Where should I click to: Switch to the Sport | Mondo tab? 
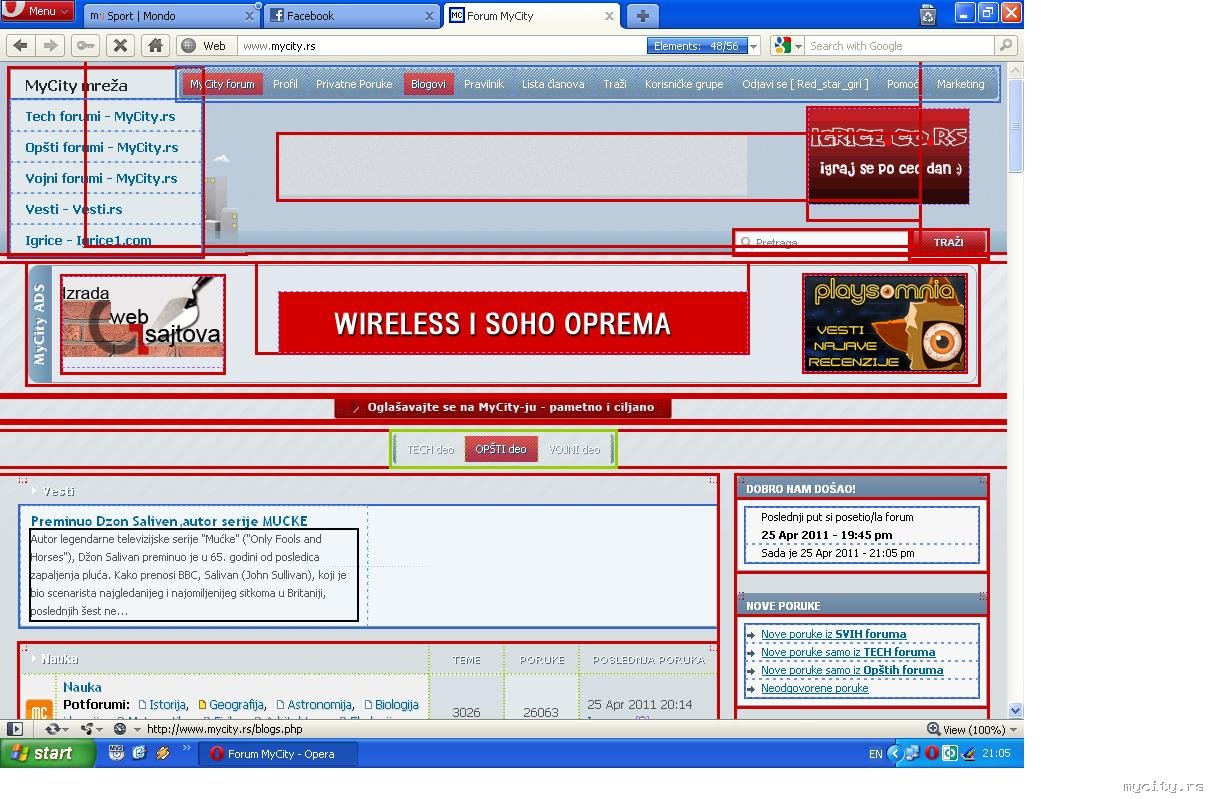(x=170, y=16)
